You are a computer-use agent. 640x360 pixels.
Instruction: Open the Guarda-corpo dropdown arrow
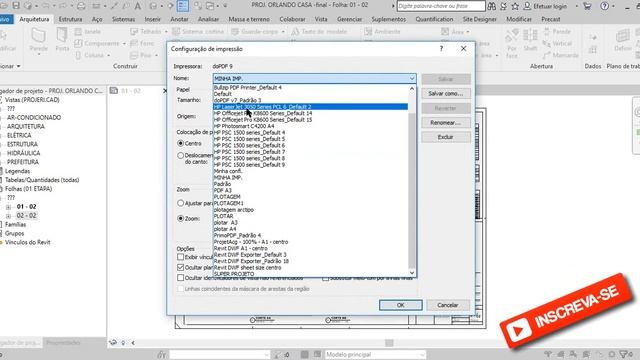(x=283, y=31)
